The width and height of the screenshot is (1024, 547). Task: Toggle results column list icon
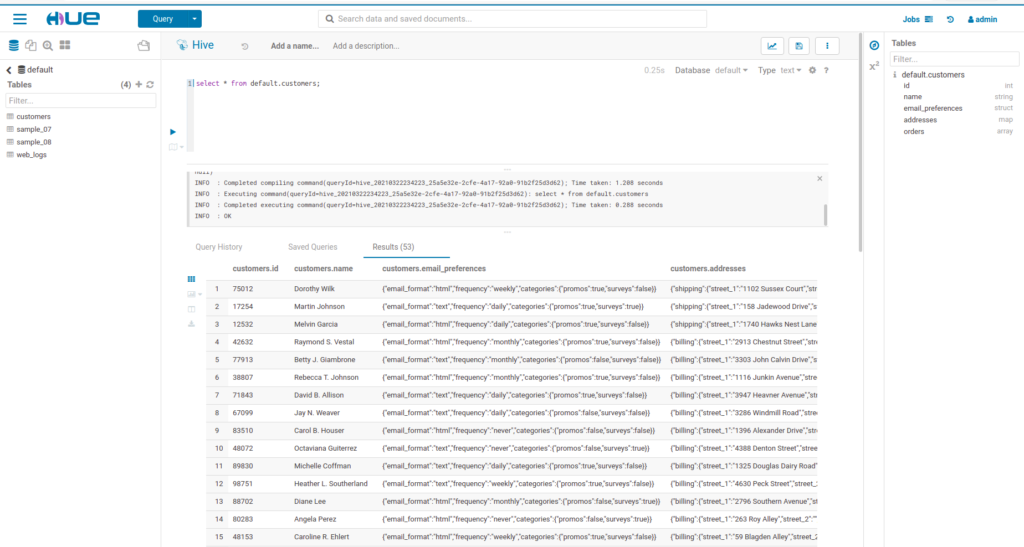click(191, 309)
